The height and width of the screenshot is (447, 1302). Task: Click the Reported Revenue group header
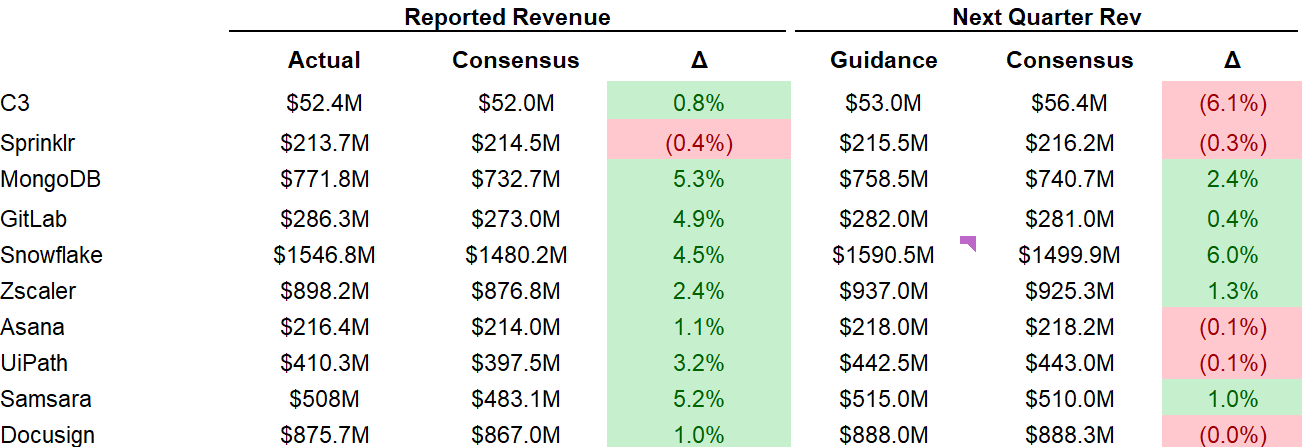pos(507,17)
